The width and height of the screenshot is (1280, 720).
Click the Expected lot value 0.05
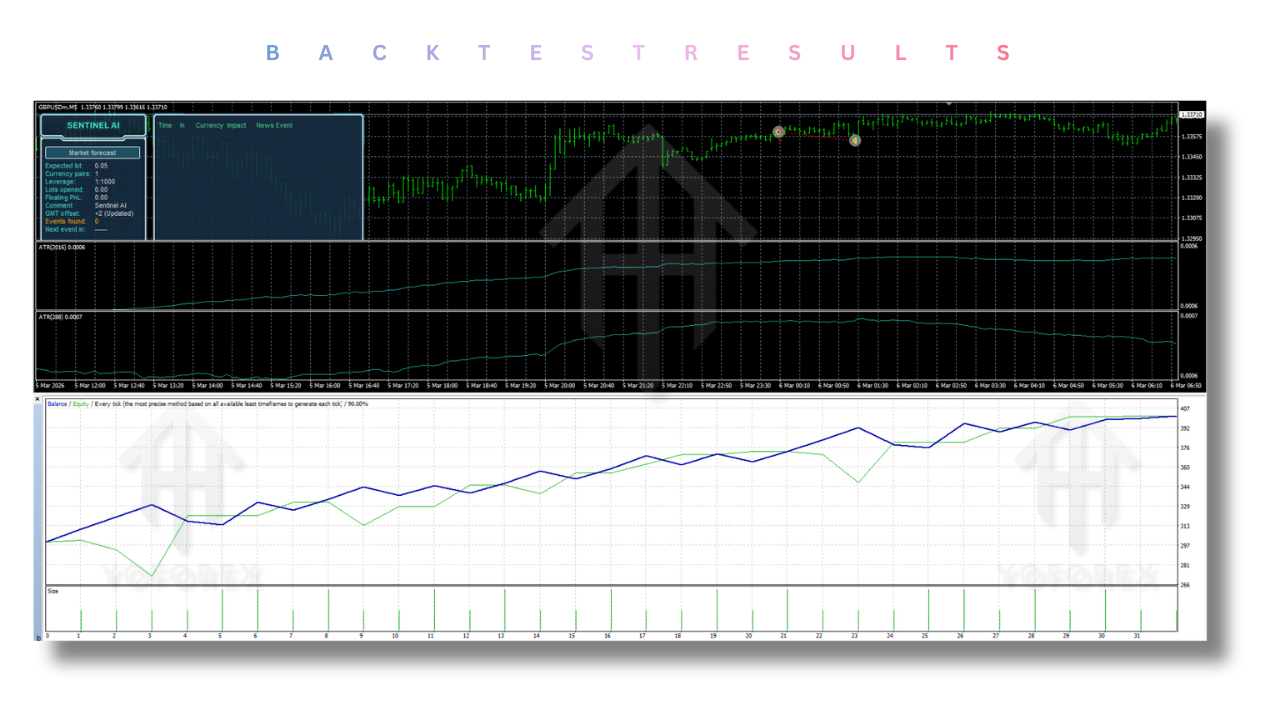101,165
